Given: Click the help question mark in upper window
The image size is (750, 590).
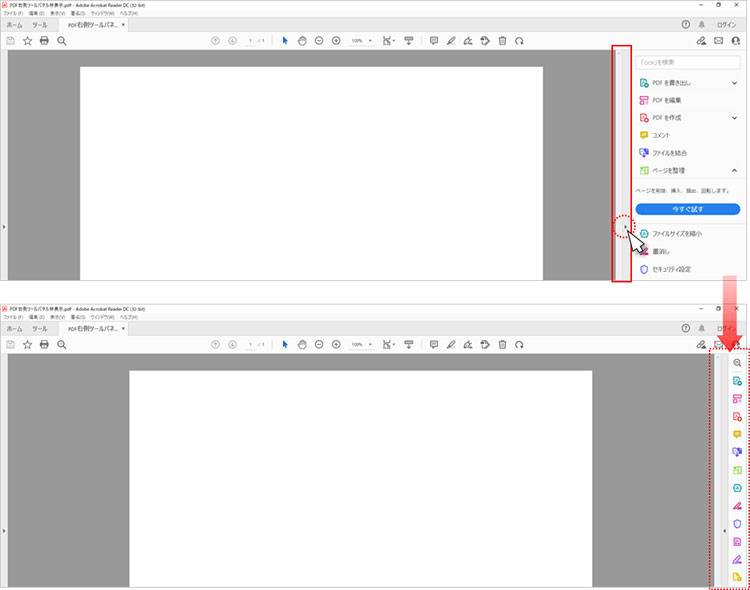Looking at the screenshot, I should pyautogui.click(x=686, y=23).
